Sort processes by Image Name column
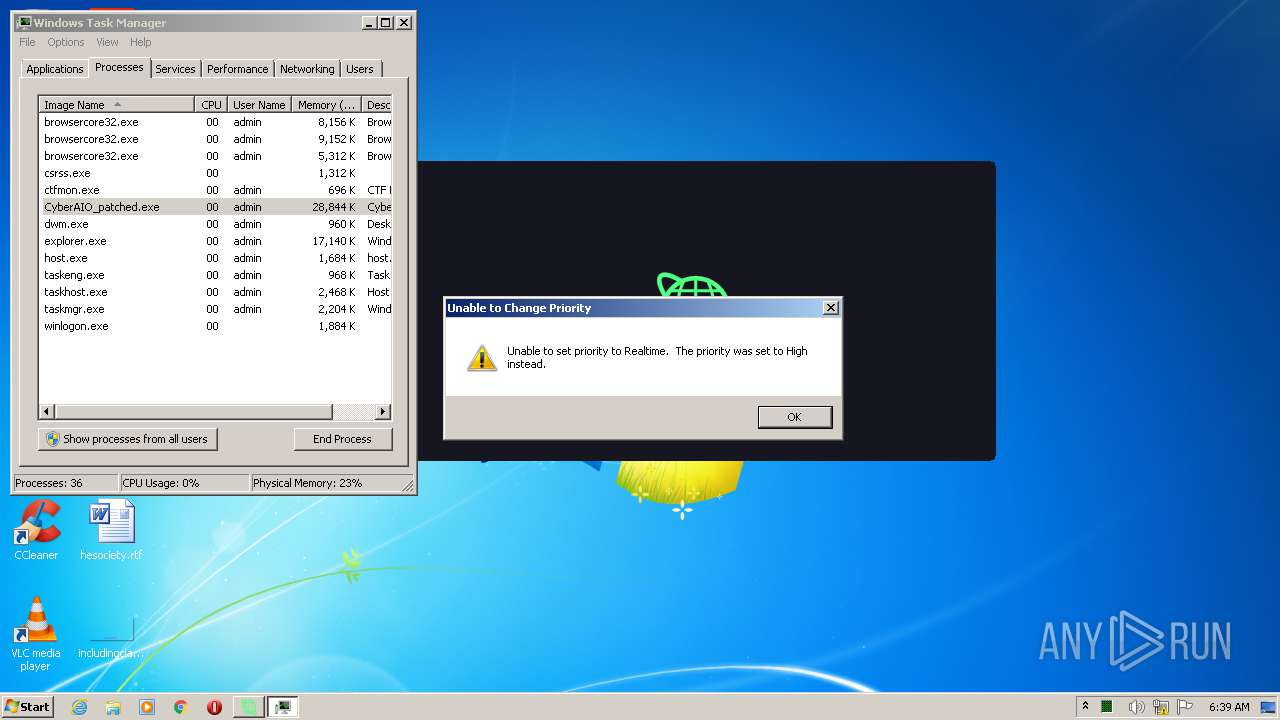 116,105
